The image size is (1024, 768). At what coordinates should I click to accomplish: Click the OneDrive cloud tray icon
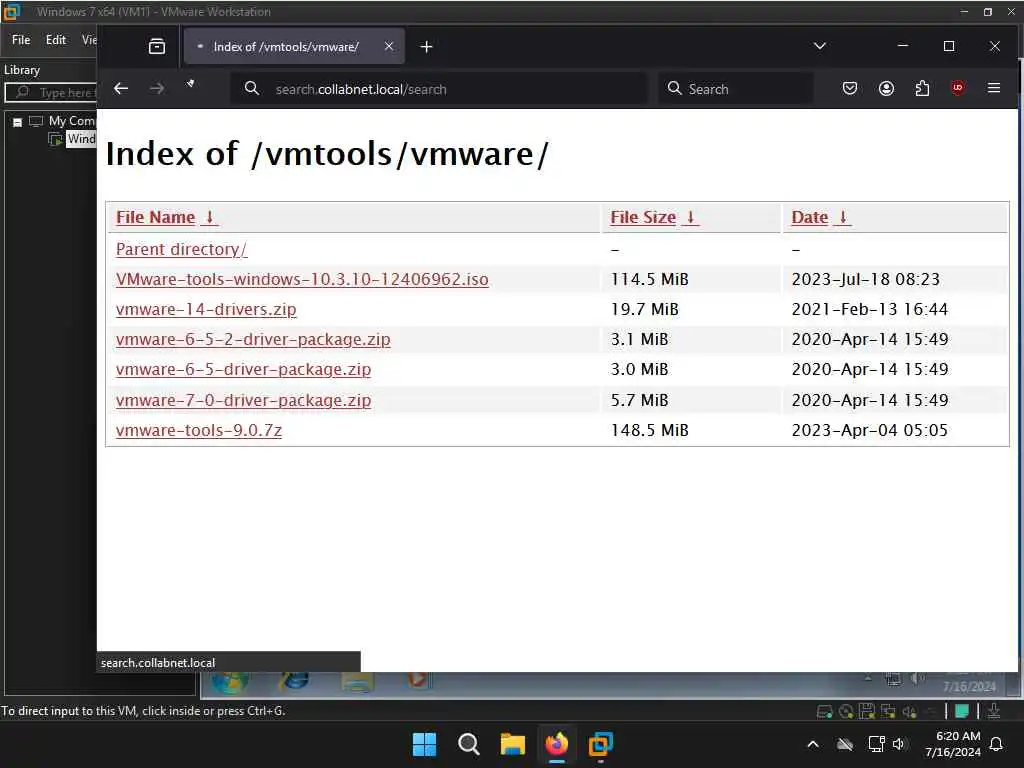point(845,744)
